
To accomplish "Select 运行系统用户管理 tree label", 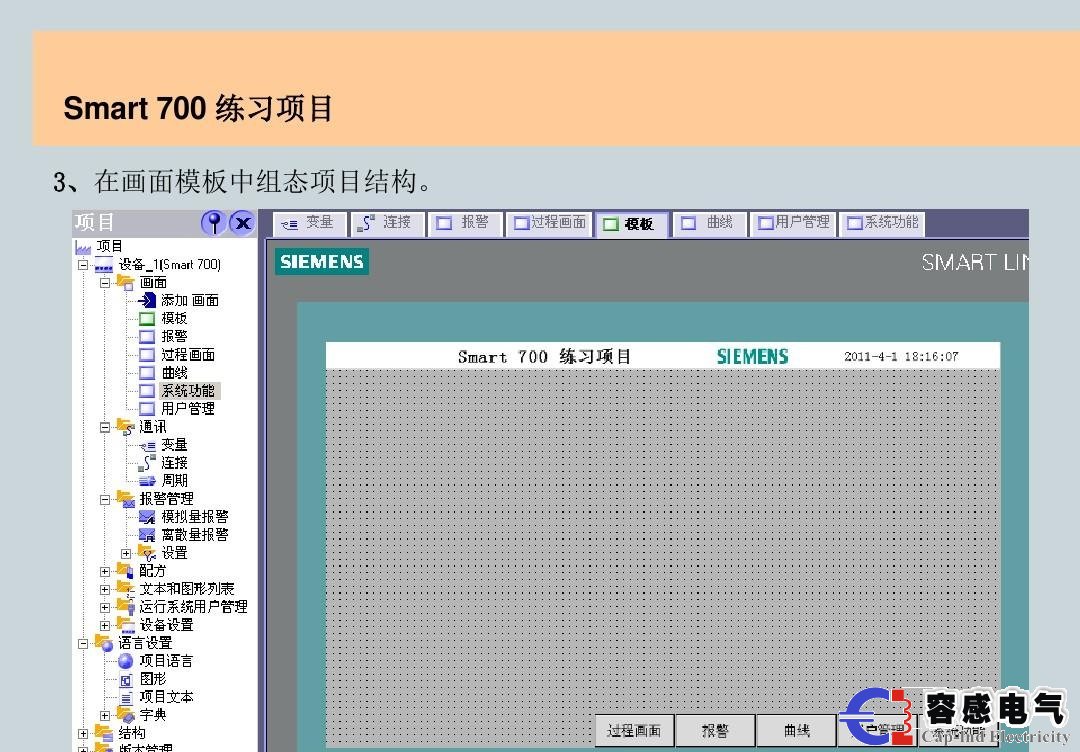I will pos(194,607).
